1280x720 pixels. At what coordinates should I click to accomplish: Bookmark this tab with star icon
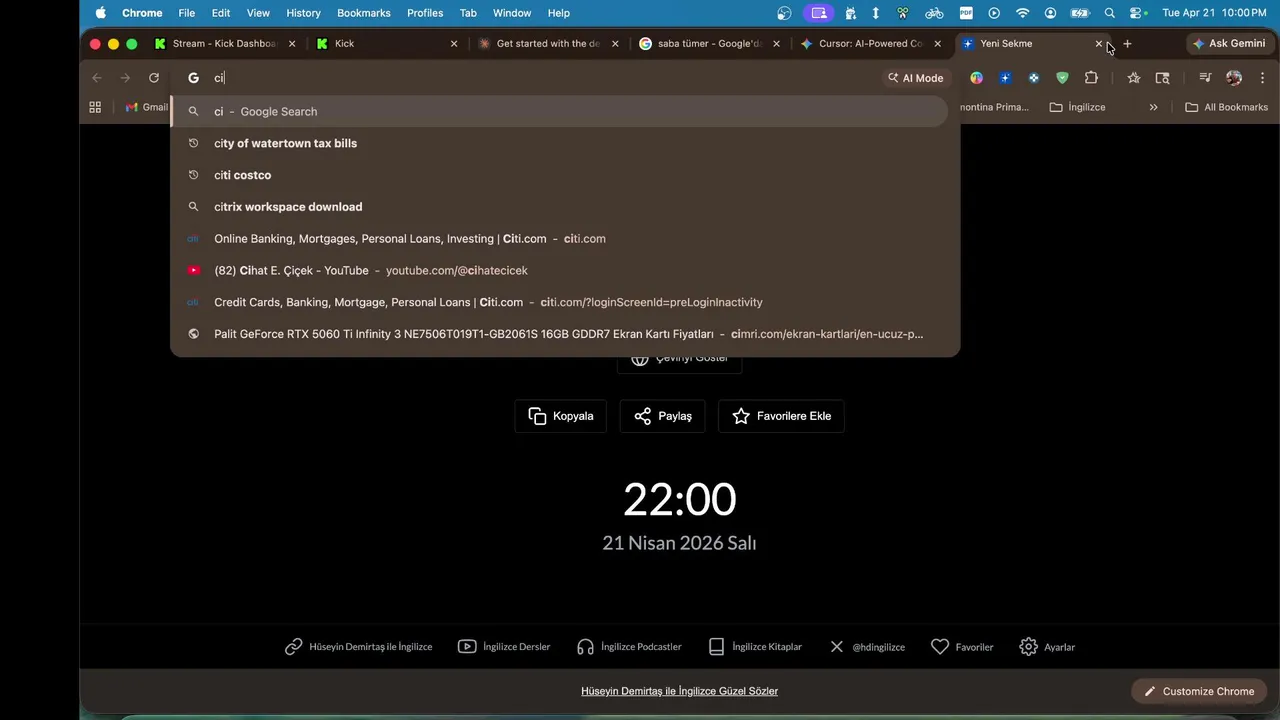point(1133,78)
